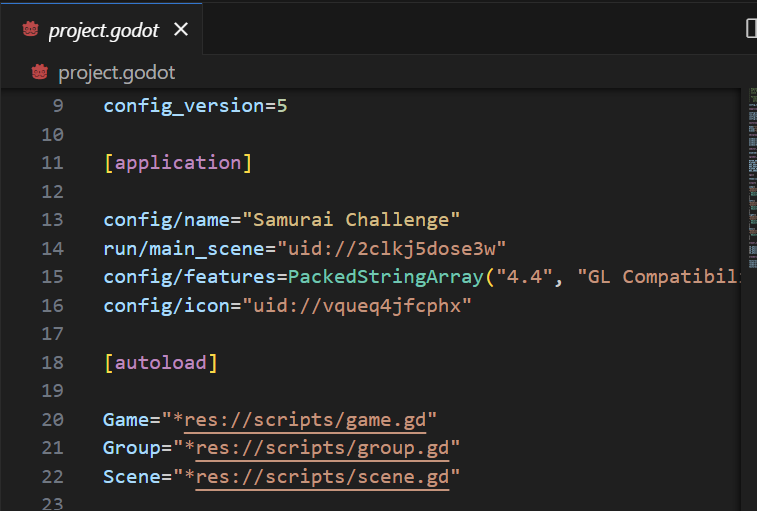Click the Godot icon in the breadcrumb
This screenshot has height=511, width=757.
point(40,72)
